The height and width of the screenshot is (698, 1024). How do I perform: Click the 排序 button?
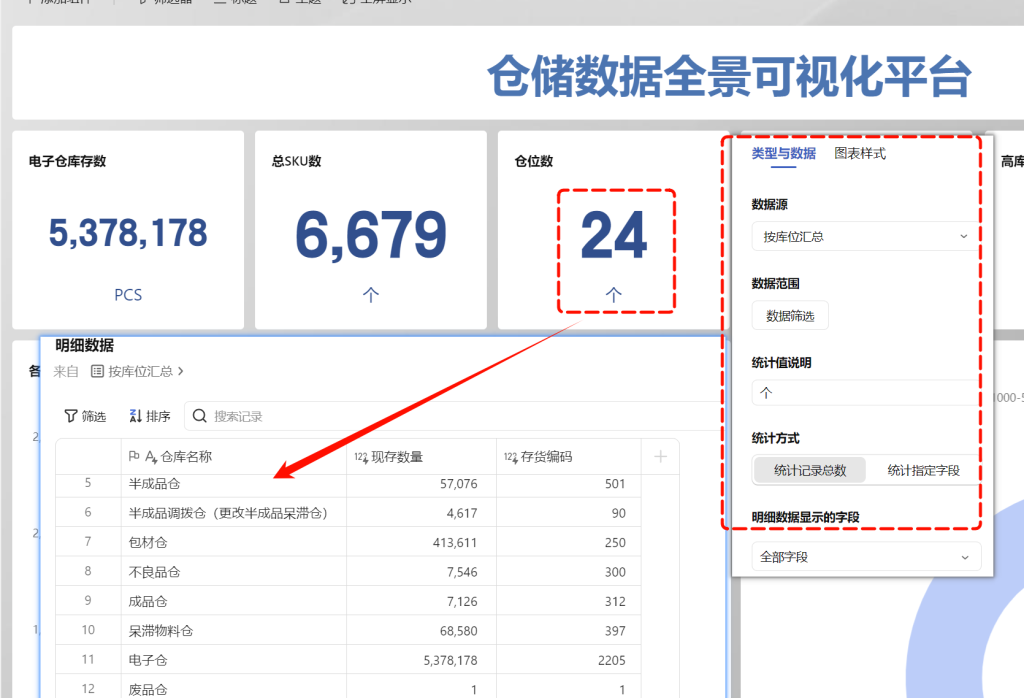pos(150,416)
